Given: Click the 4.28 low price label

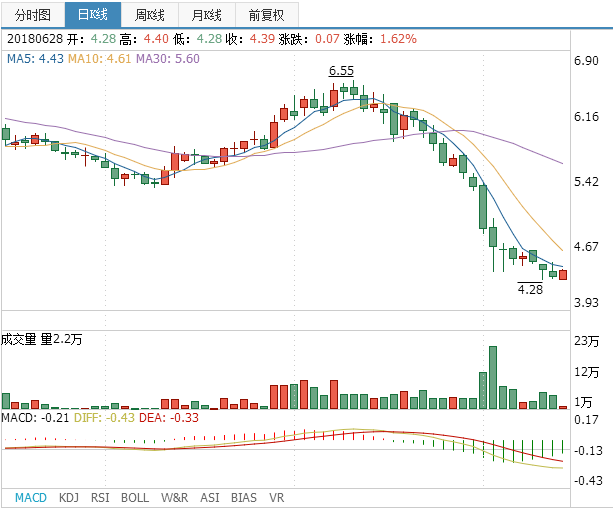Looking at the screenshot, I should point(530,289).
